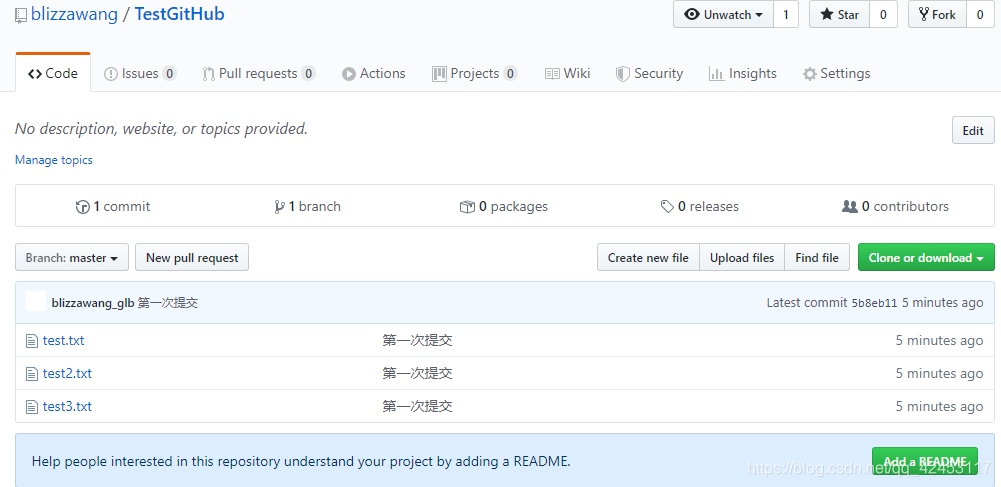The image size is (1001, 487).
Task: Open the Pull requests tab
Action: [259, 73]
